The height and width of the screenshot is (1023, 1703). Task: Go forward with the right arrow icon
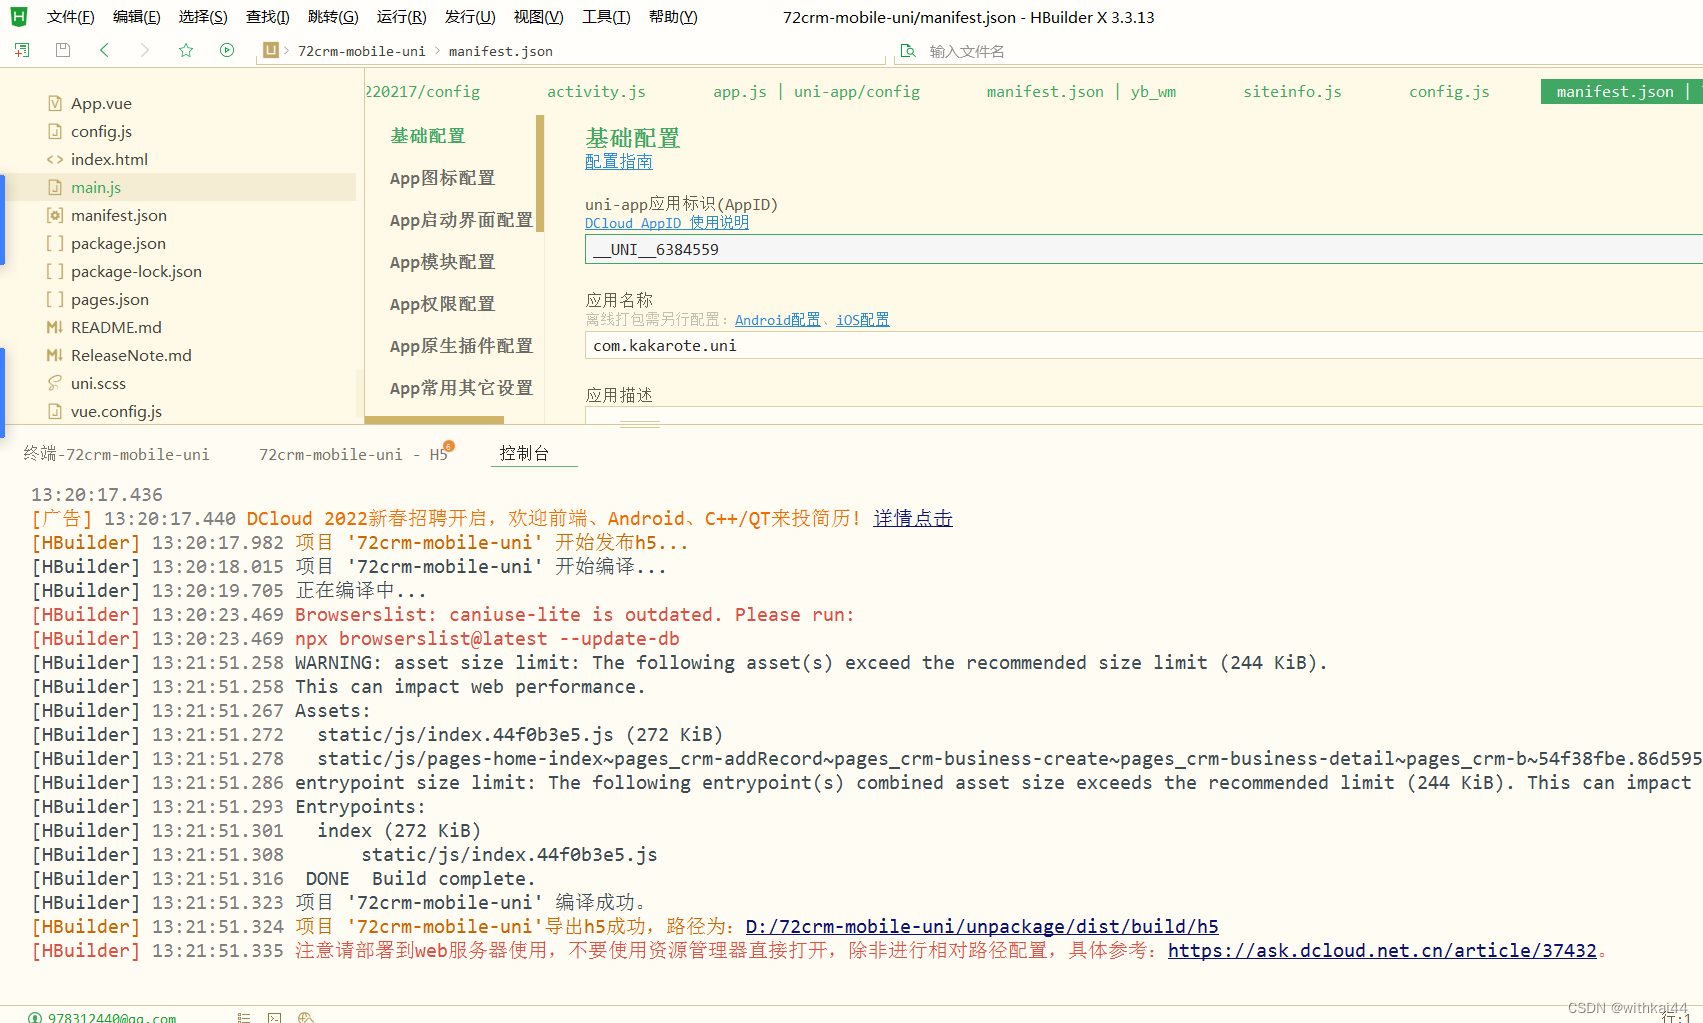pyautogui.click(x=145, y=50)
